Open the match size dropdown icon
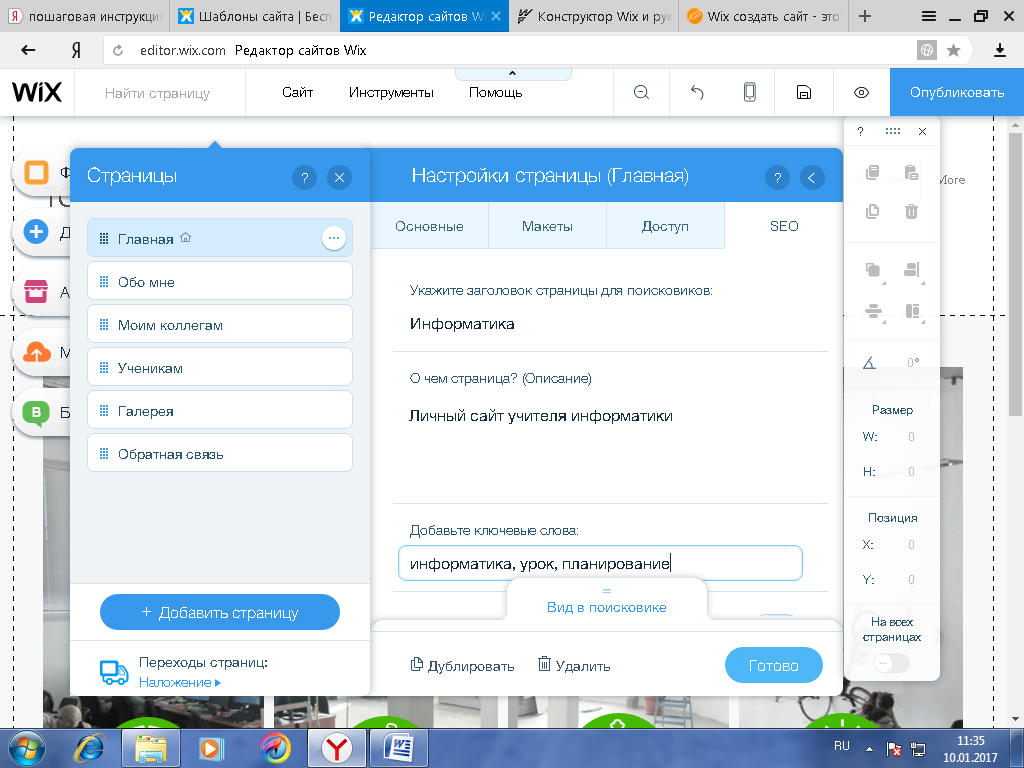Viewport: 1024px width, 768px height. (912, 311)
